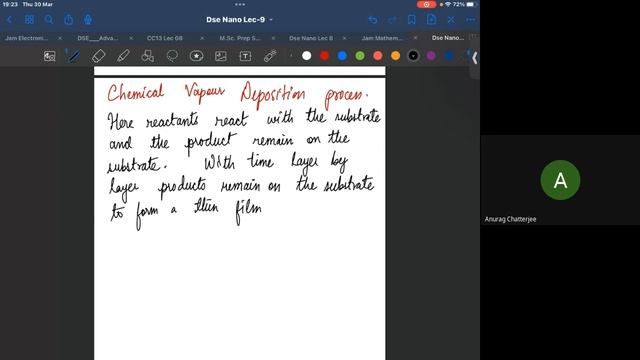Go back with the back arrow
Image resolution: width=640 pixels, height=360 pixels.
(x=10, y=20)
